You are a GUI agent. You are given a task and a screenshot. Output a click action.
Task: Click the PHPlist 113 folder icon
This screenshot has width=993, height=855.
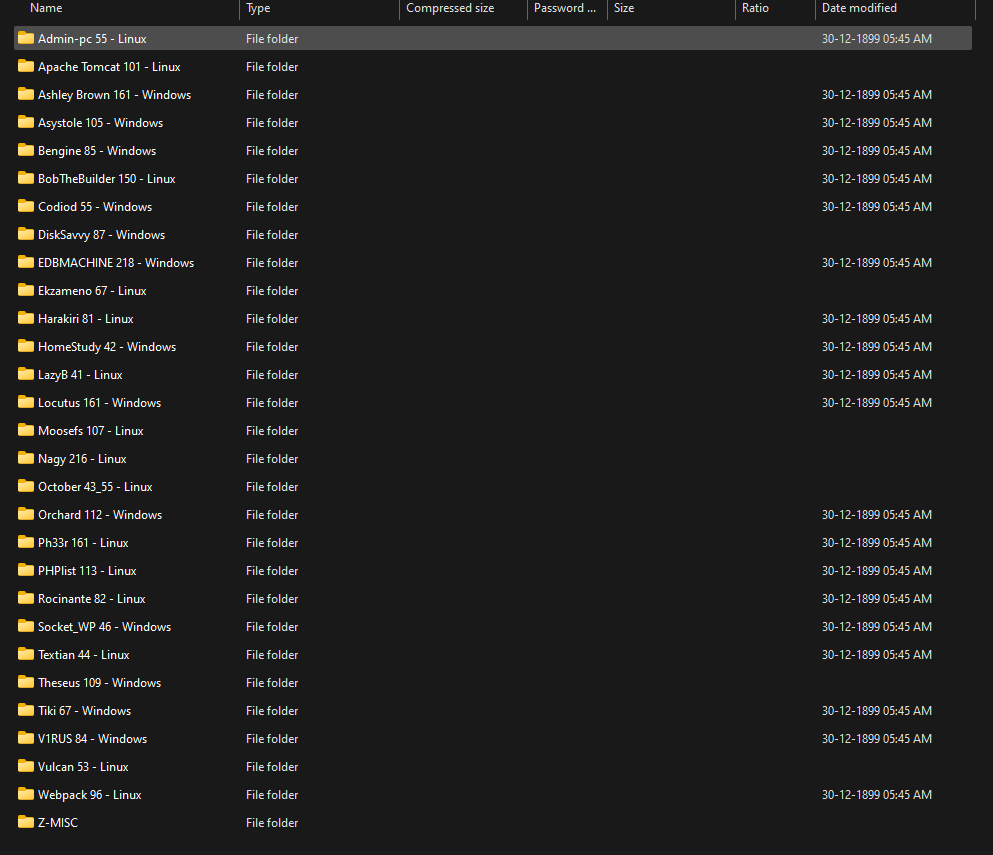[x=26, y=570]
